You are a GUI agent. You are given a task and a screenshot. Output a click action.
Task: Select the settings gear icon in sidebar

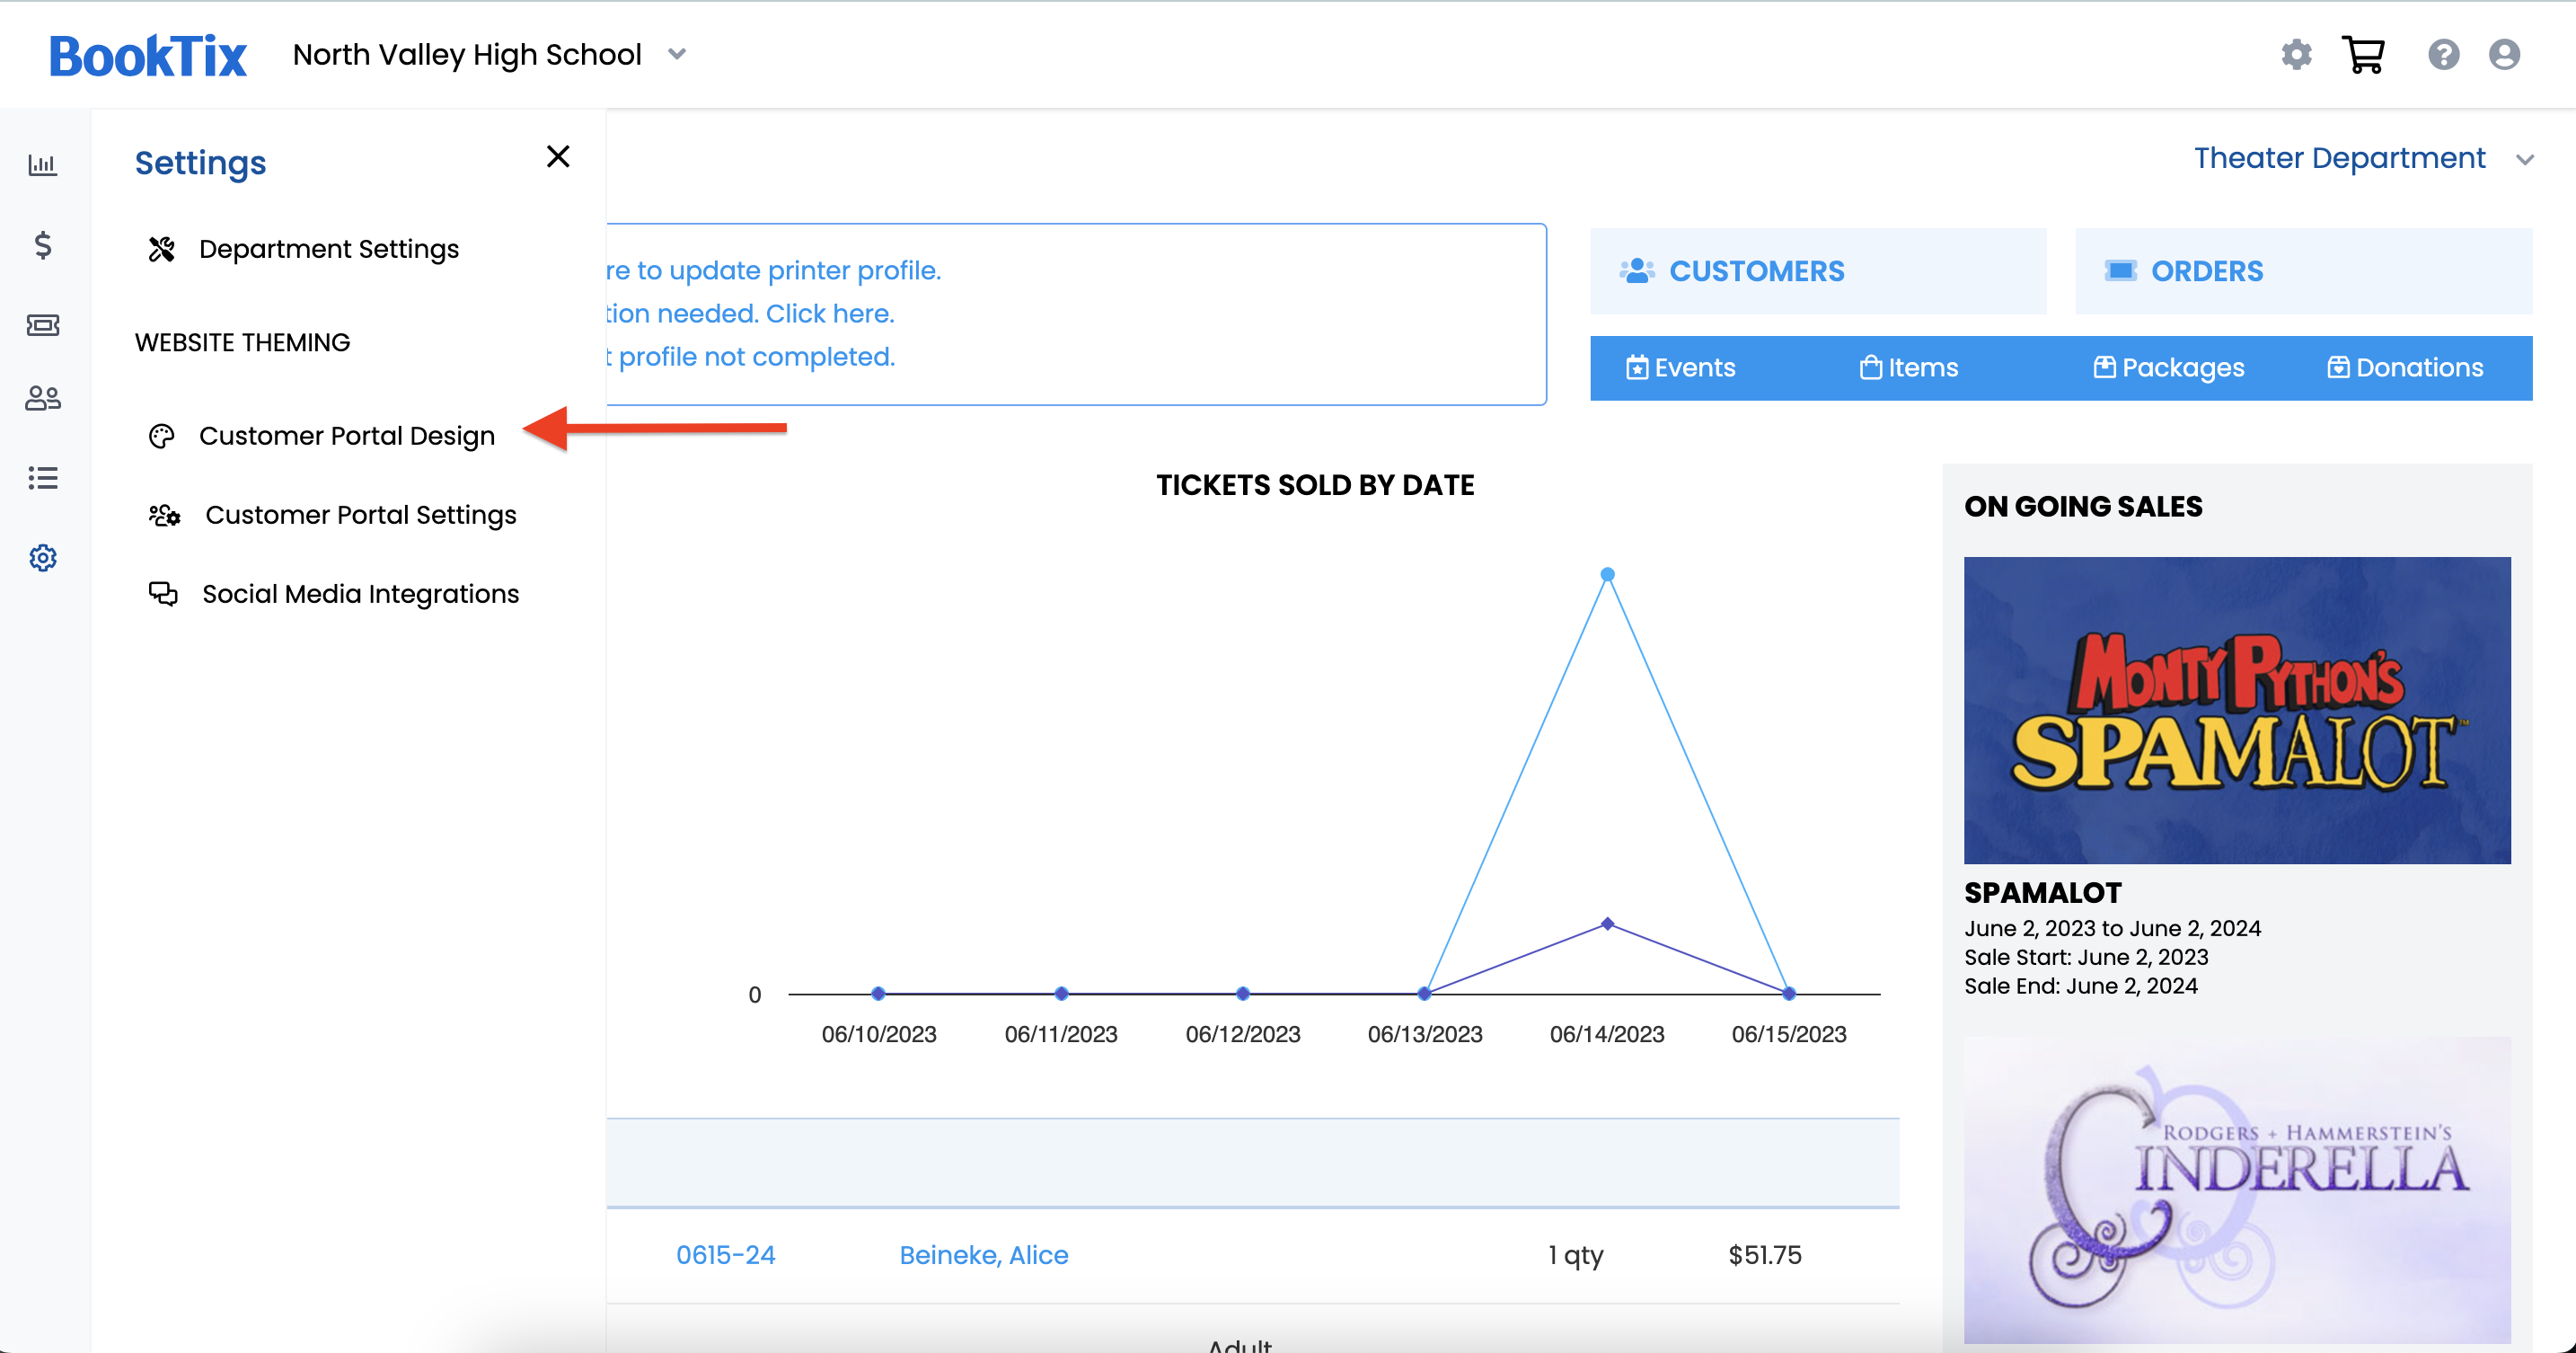[x=42, y=557]
